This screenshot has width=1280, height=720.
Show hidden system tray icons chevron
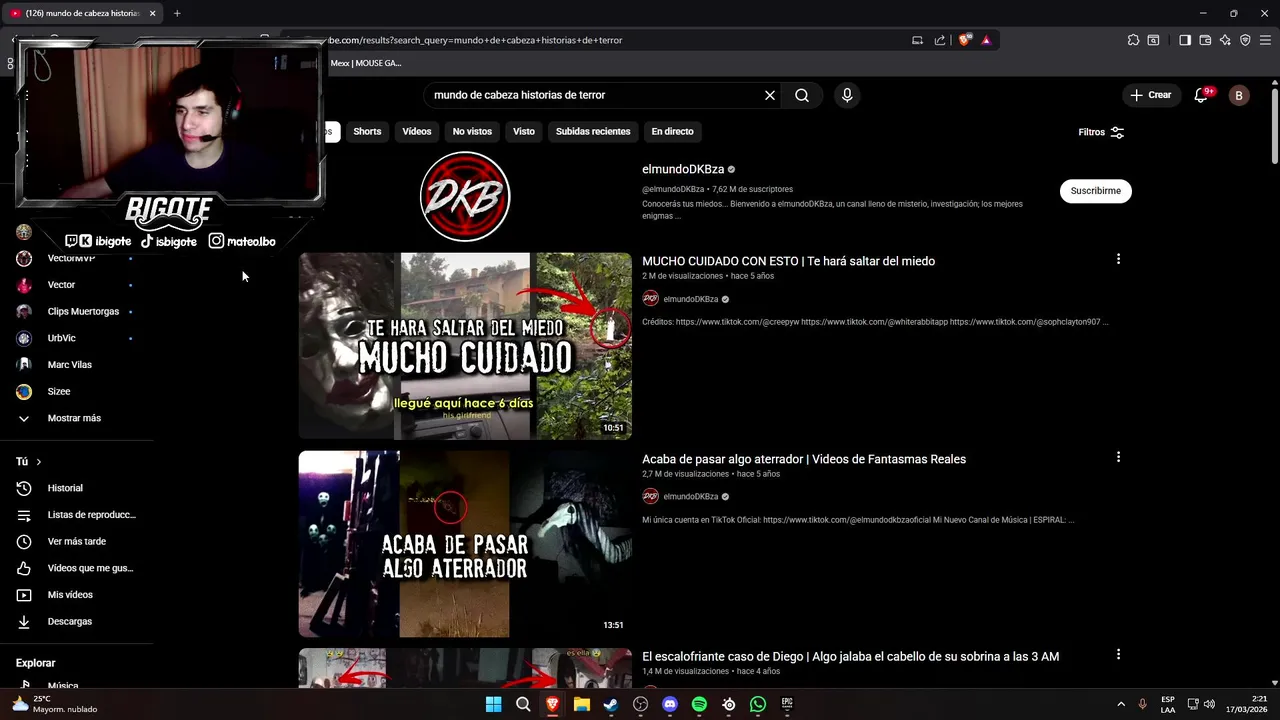tap(1121, 704)
